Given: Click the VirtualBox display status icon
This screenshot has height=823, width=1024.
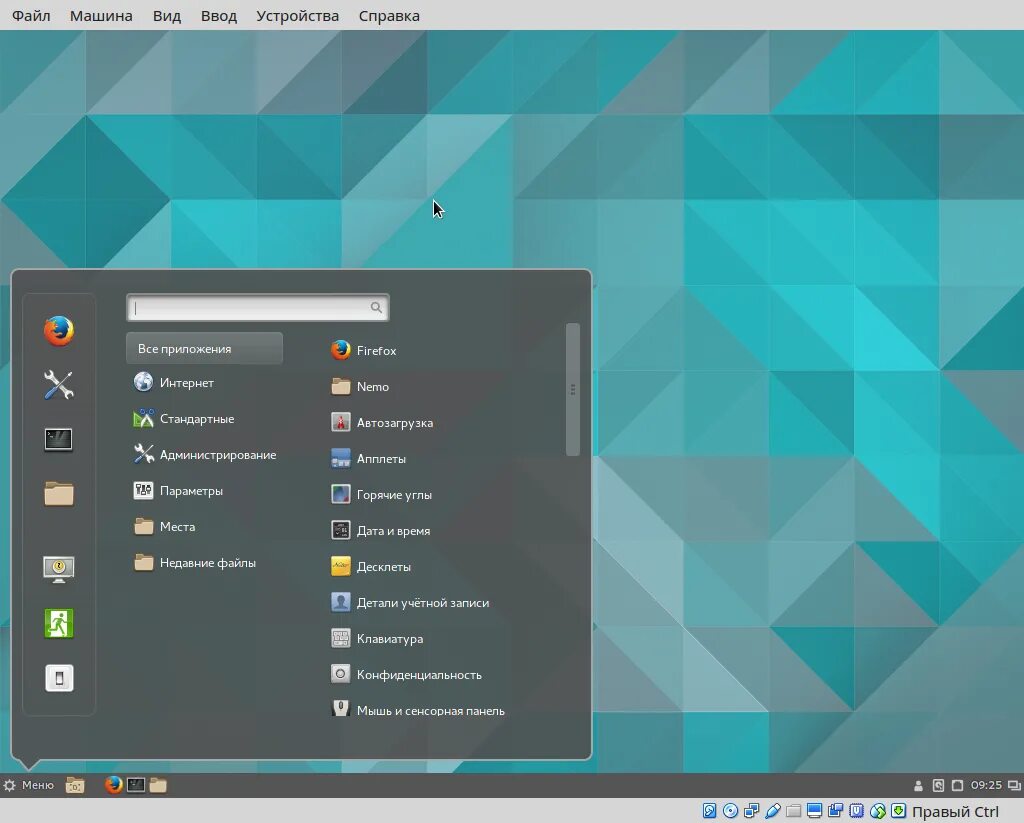Looking at the screenshot, I should tap(814, 811).
